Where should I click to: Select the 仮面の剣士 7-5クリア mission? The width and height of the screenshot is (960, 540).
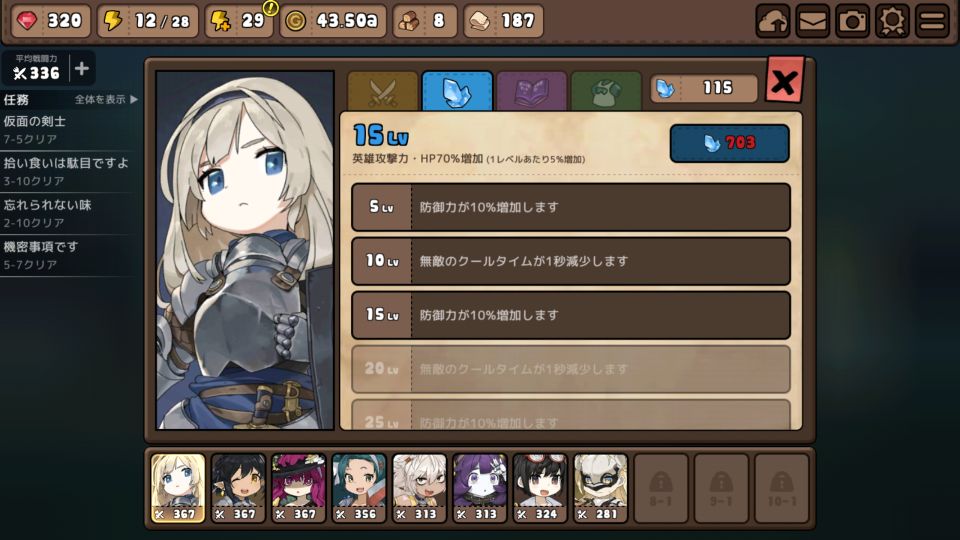pos(69,129)
